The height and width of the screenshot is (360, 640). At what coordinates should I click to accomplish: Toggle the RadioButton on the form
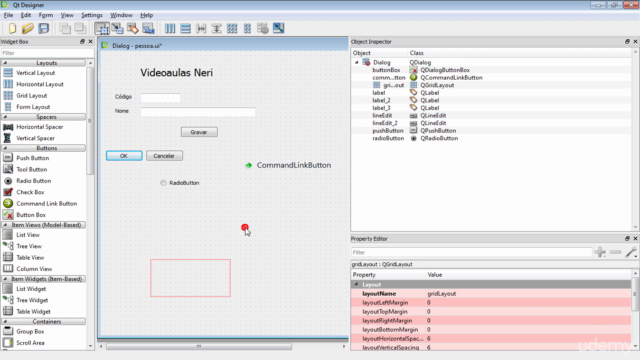click(163, 183)
